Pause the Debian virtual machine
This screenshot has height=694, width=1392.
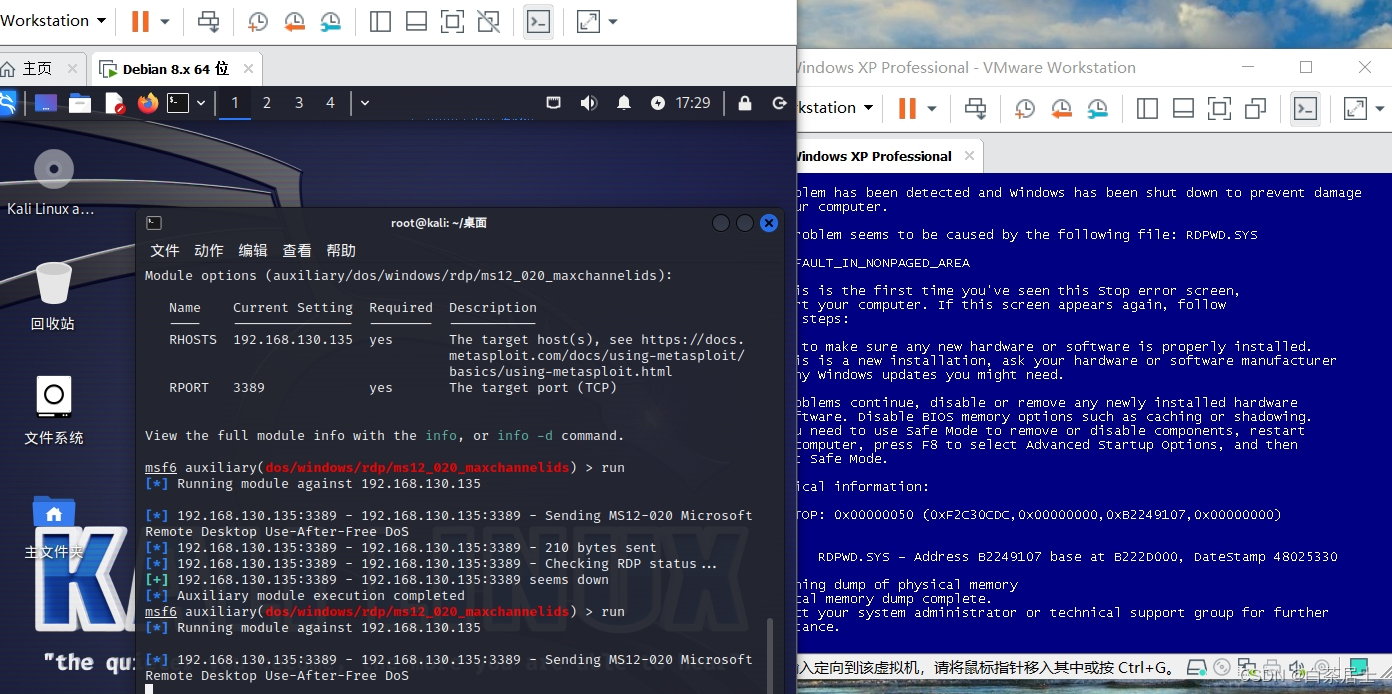[x=140, y=21]
